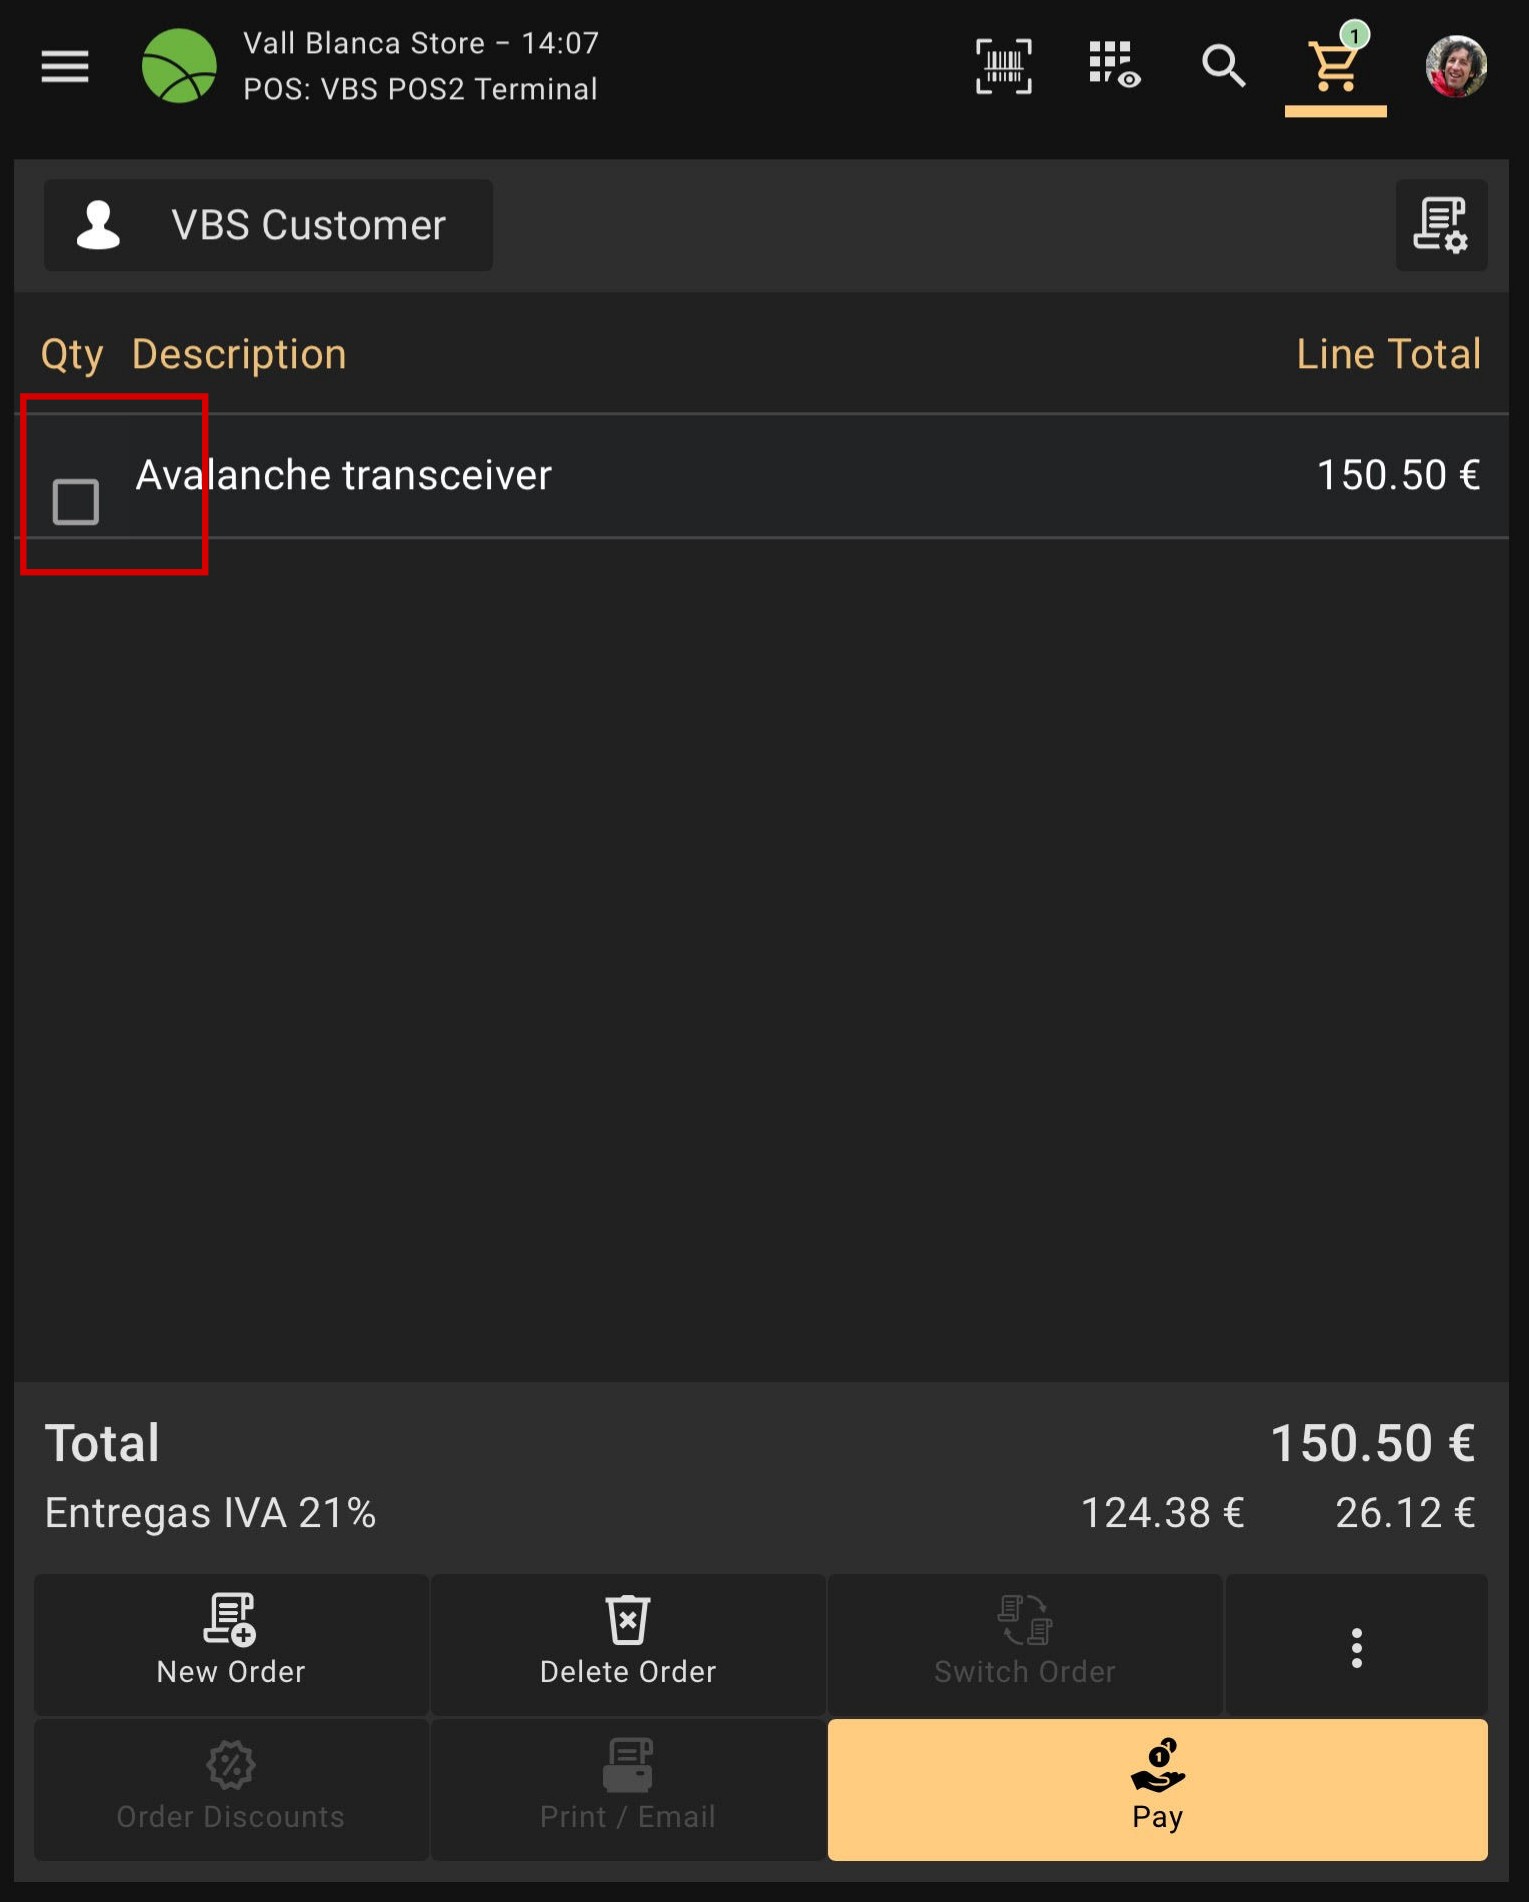Select the VBS Customer button
This screenshot has height=1902, width=1529.
click(x=268, y=225)
